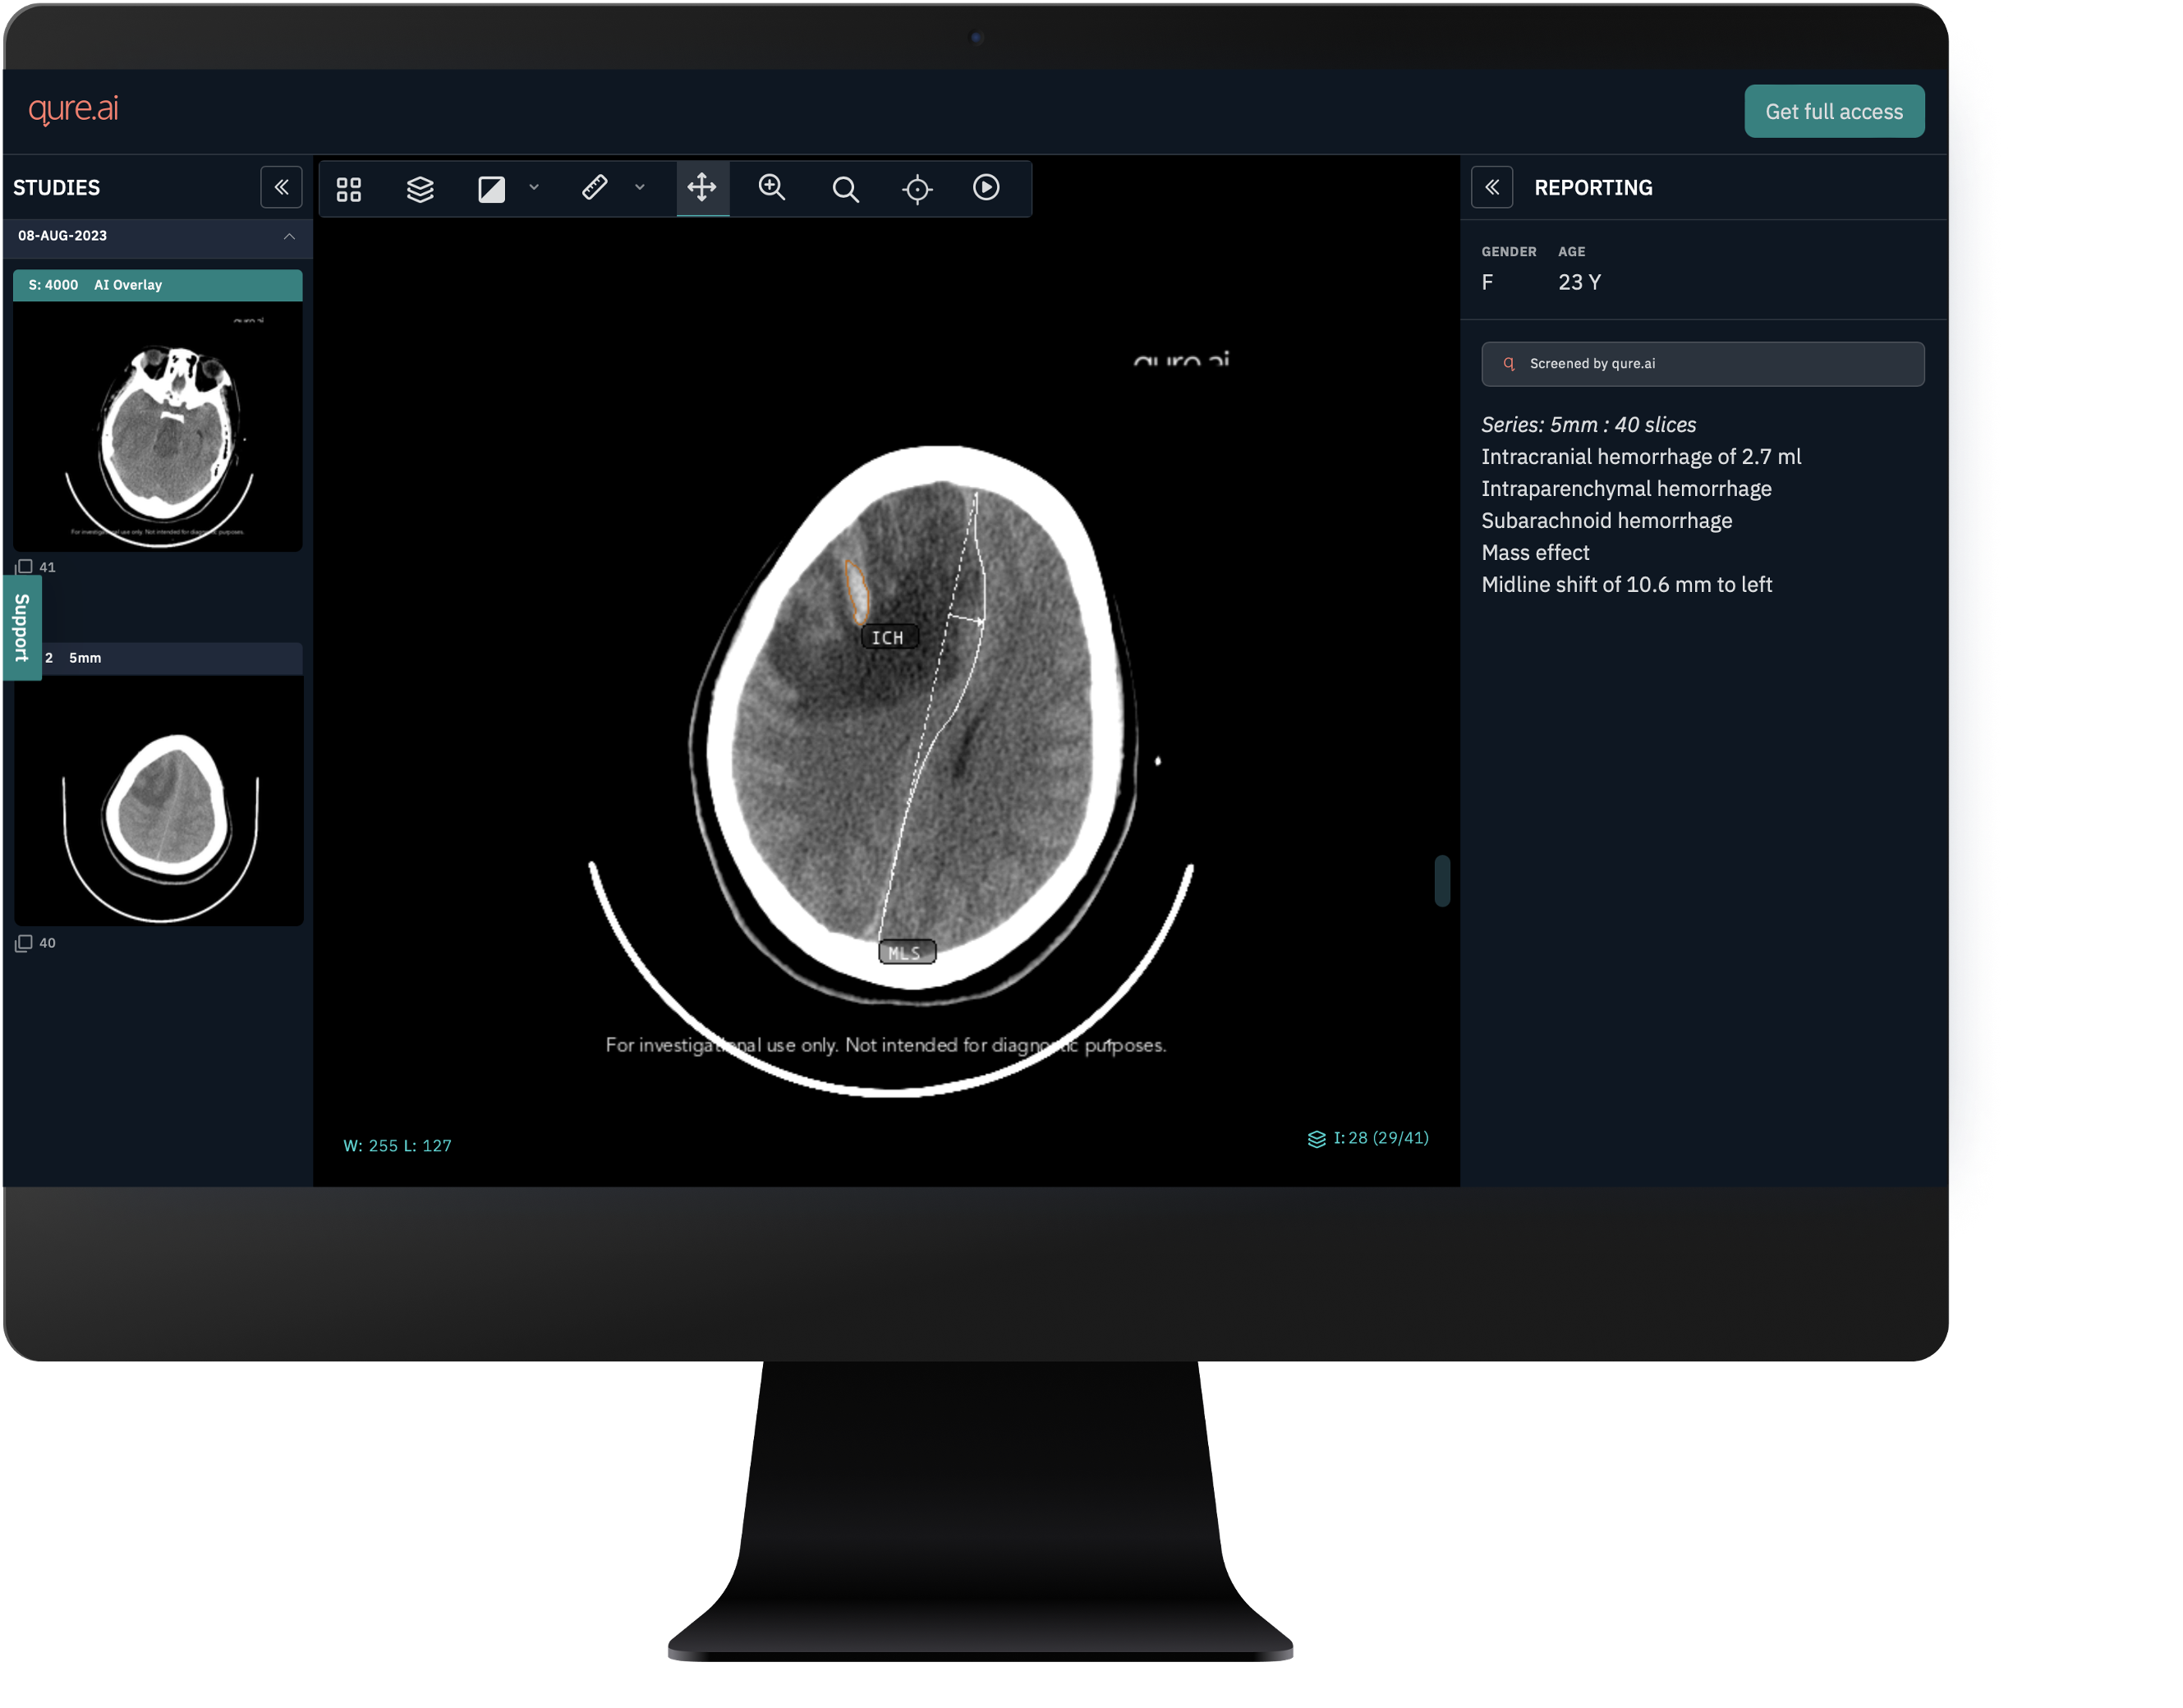Click the slice index stack icon

tap(1317, 1139)
